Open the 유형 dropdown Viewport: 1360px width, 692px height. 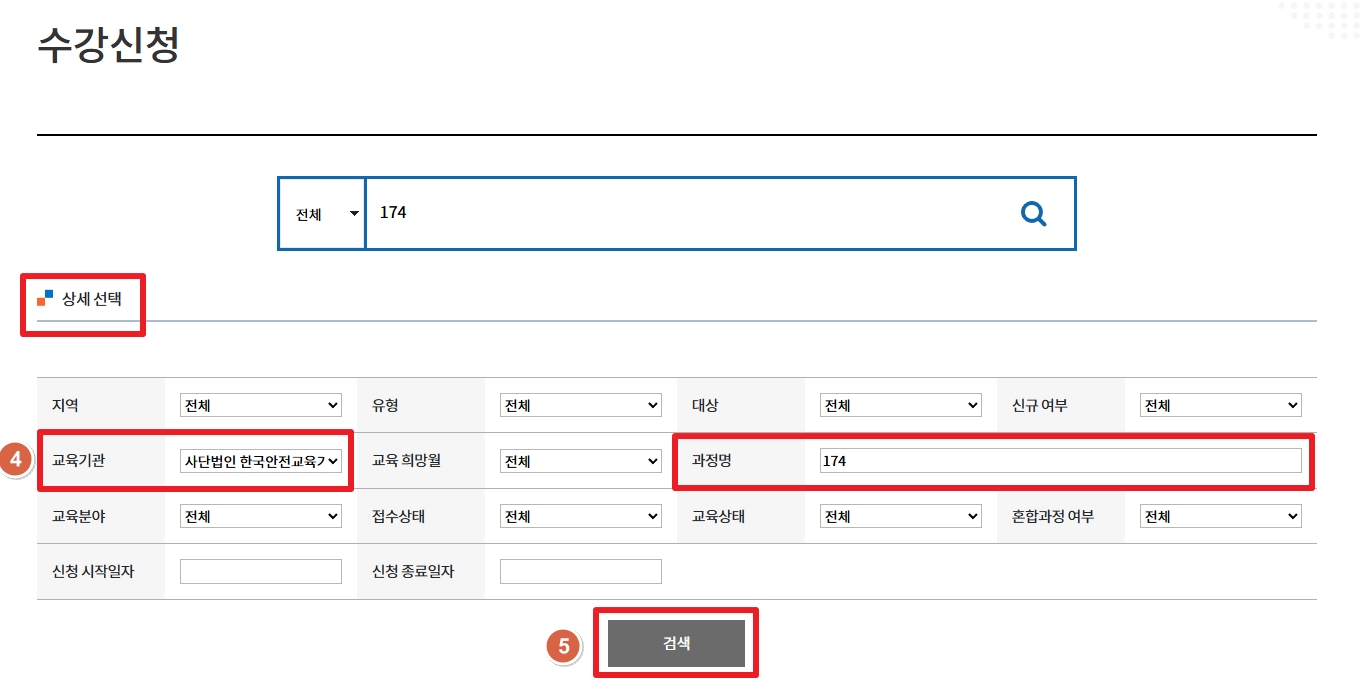click(x=580, y=405)
